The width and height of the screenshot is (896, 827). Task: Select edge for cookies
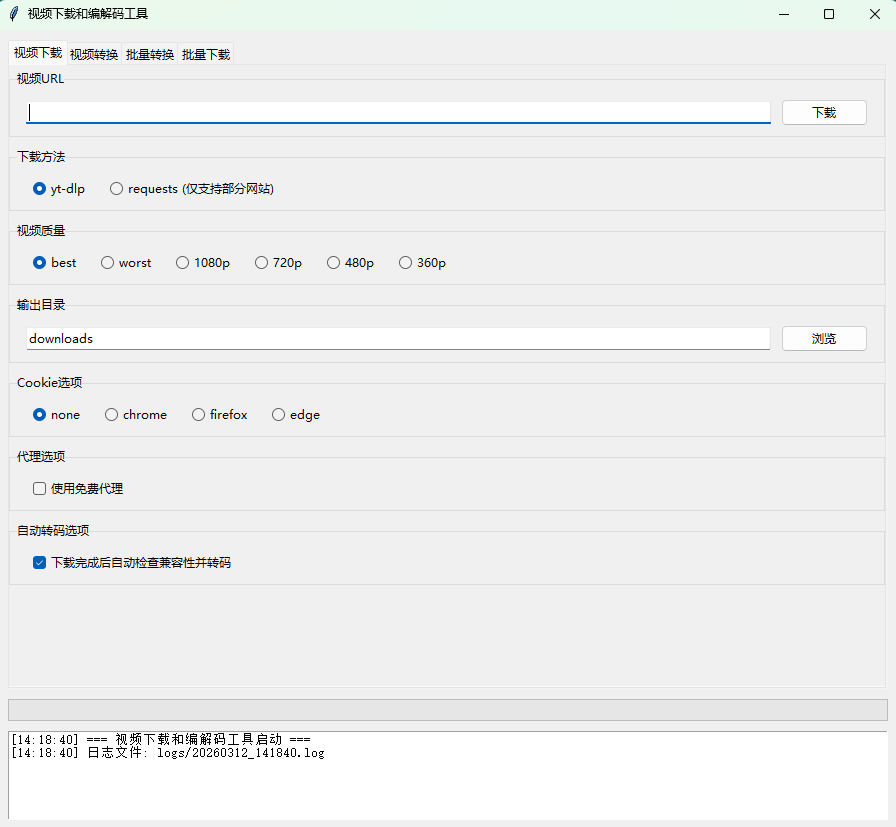click(x=278, y=414)
